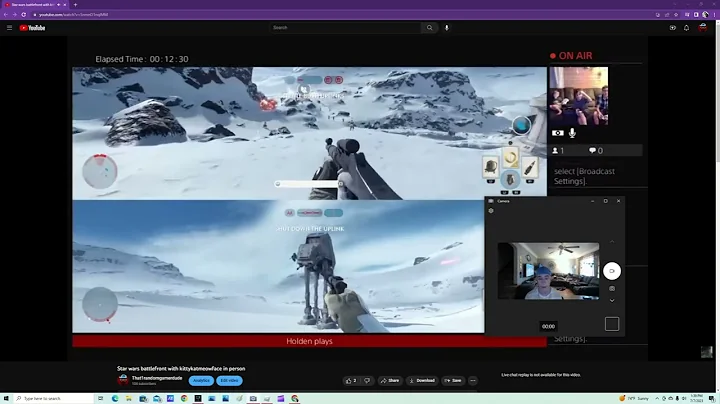The image size is (720, 404).
Task: Click the Windows Start button
Action: pyautogui.click(x=6, y=398)
